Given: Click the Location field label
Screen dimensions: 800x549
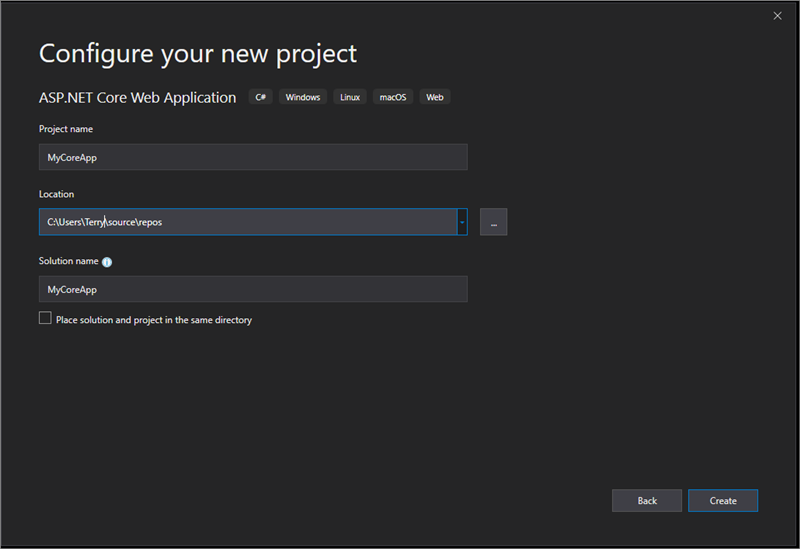Looking at the screenshot, I should tap(56, 194).
